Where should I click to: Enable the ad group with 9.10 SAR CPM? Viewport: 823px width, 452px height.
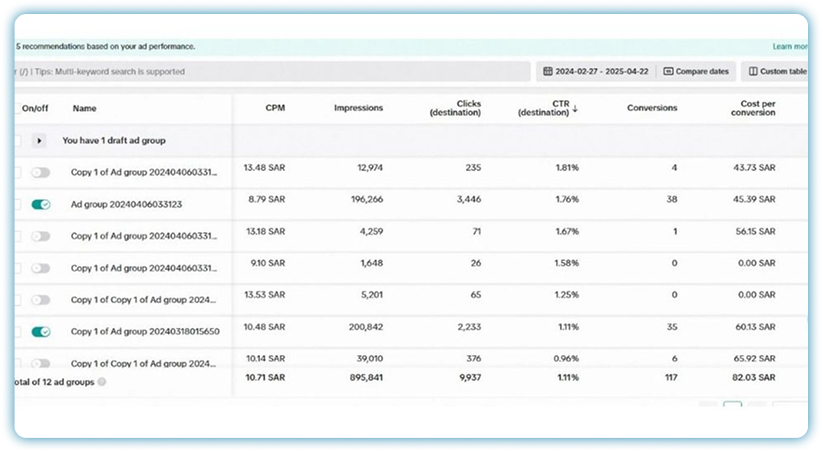click(x=41, y=268)
